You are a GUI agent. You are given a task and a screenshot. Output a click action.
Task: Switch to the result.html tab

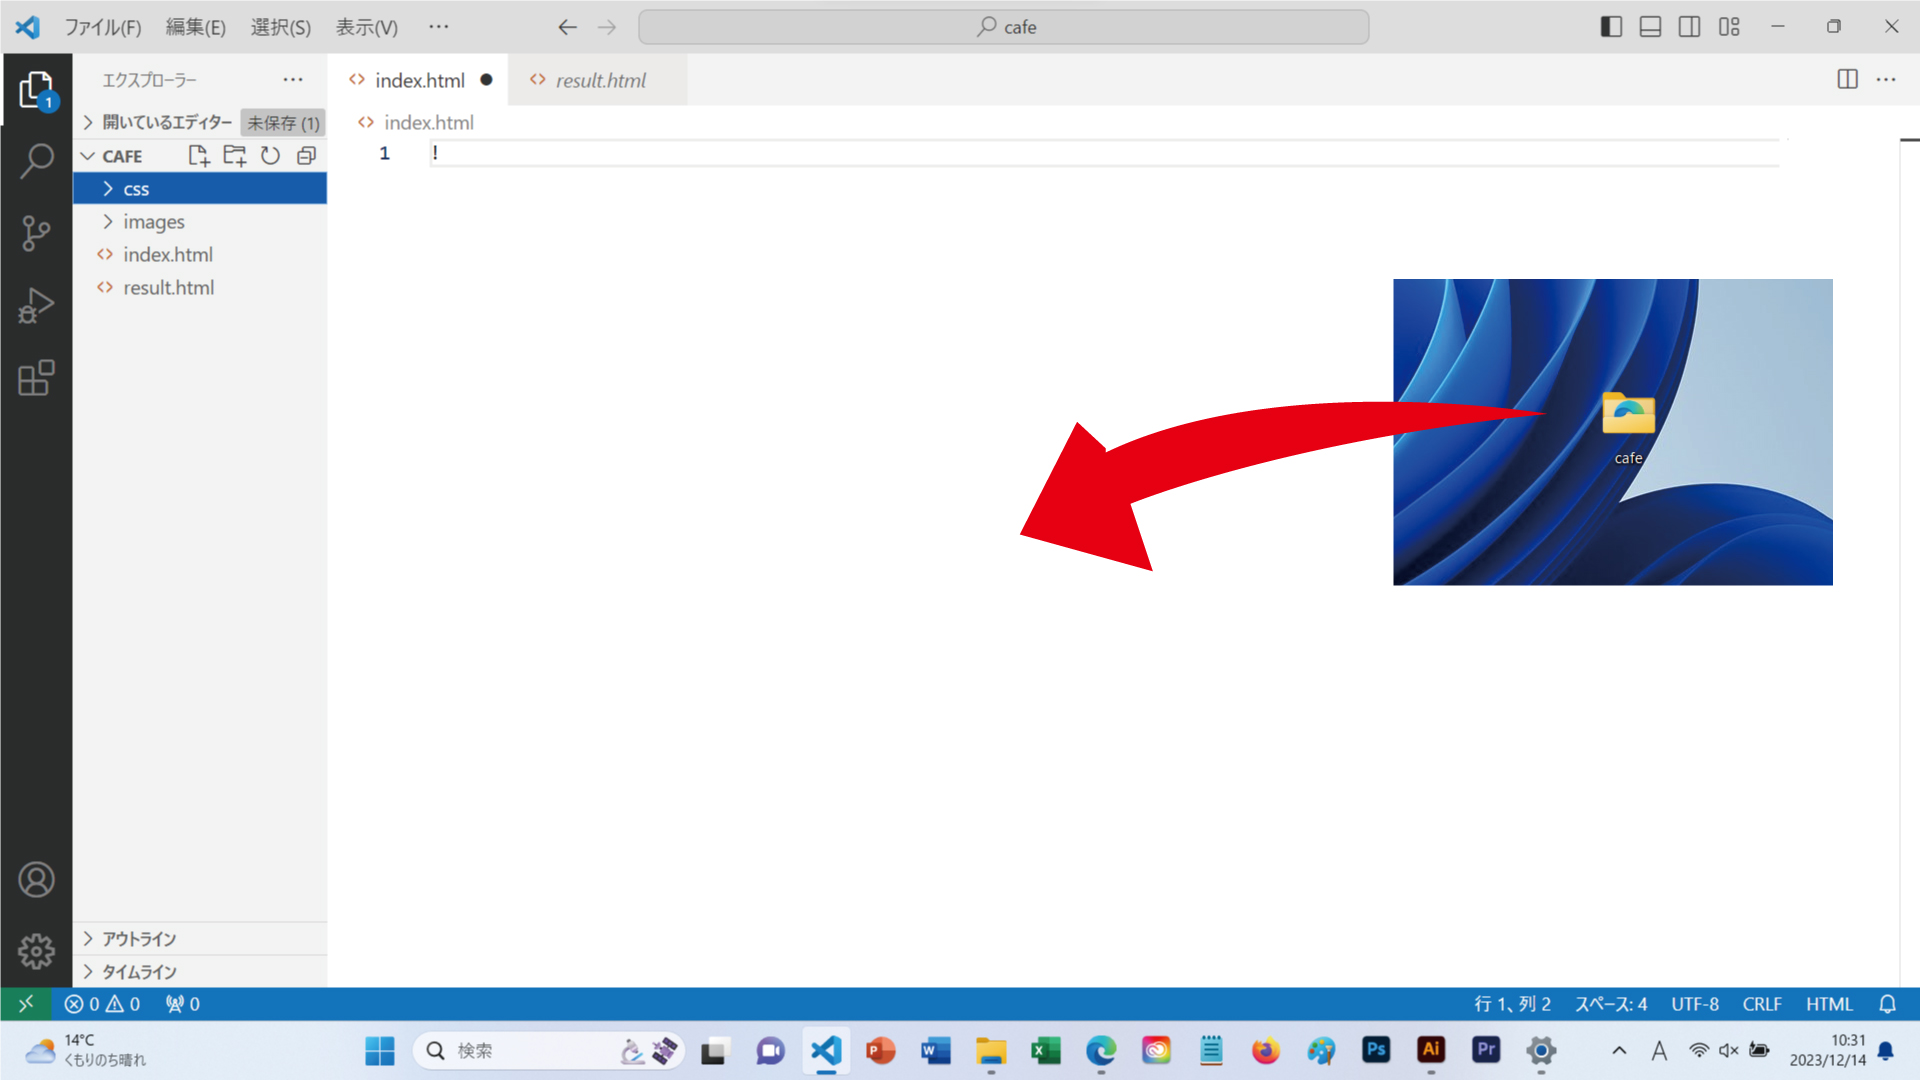click(x=600, y=80)
